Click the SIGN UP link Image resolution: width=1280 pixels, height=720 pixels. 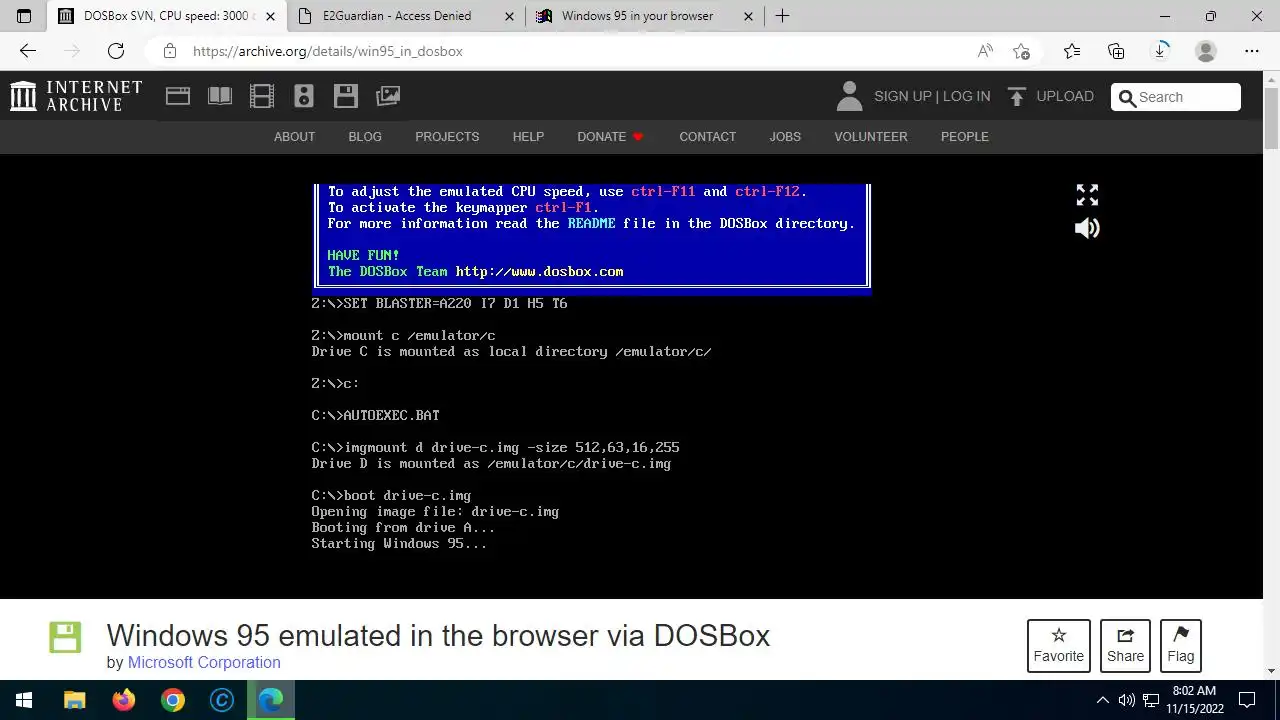[902, 96]
